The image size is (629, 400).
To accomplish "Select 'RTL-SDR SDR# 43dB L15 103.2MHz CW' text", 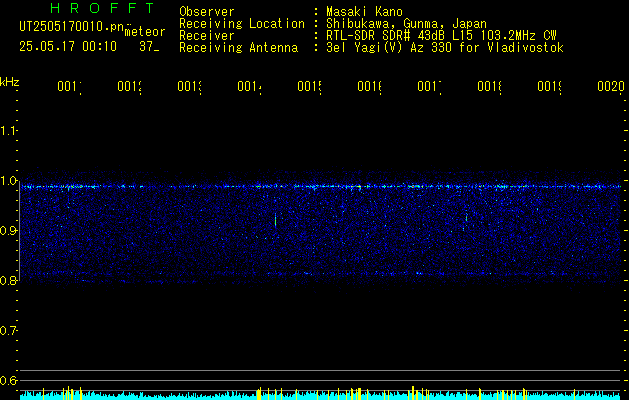I will (x=441, y=36).
